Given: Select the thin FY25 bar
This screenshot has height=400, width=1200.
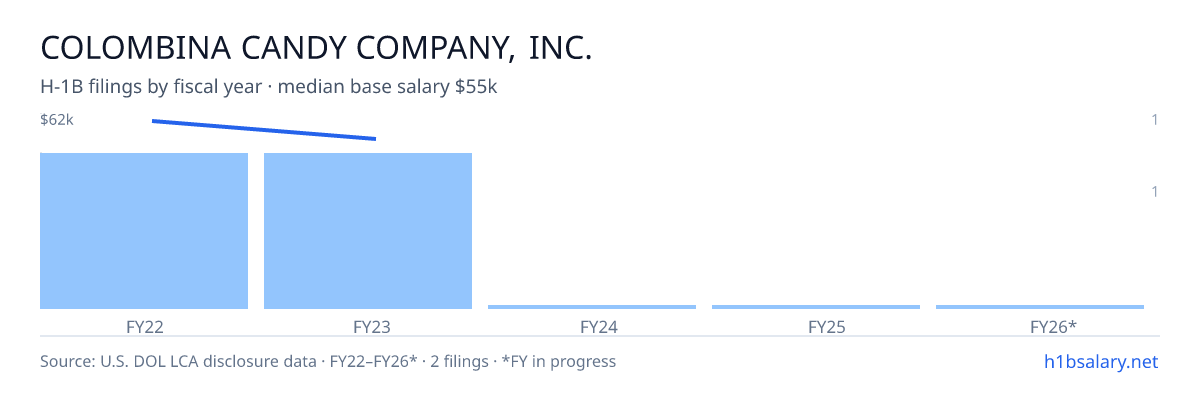Looking at the screenshot, I should coord(816,307).
